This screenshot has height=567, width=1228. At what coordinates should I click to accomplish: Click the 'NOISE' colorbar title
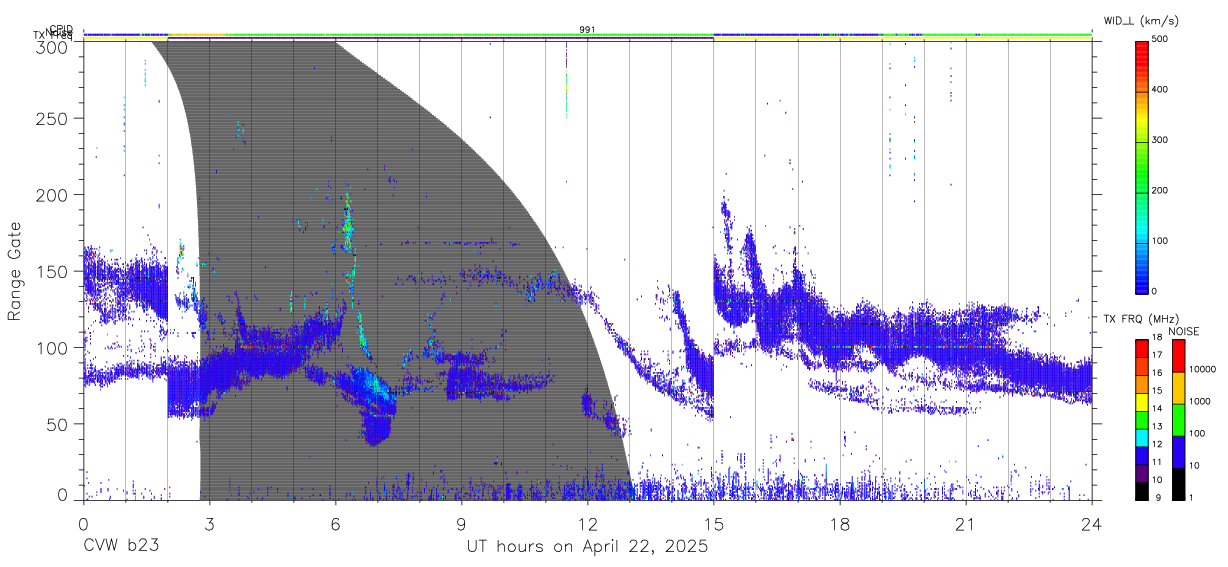pyautogui.click(x=1185, y=329)
